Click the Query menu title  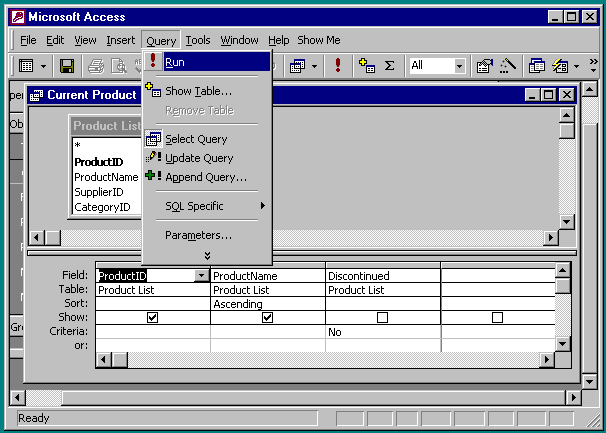tap(161, 40)
